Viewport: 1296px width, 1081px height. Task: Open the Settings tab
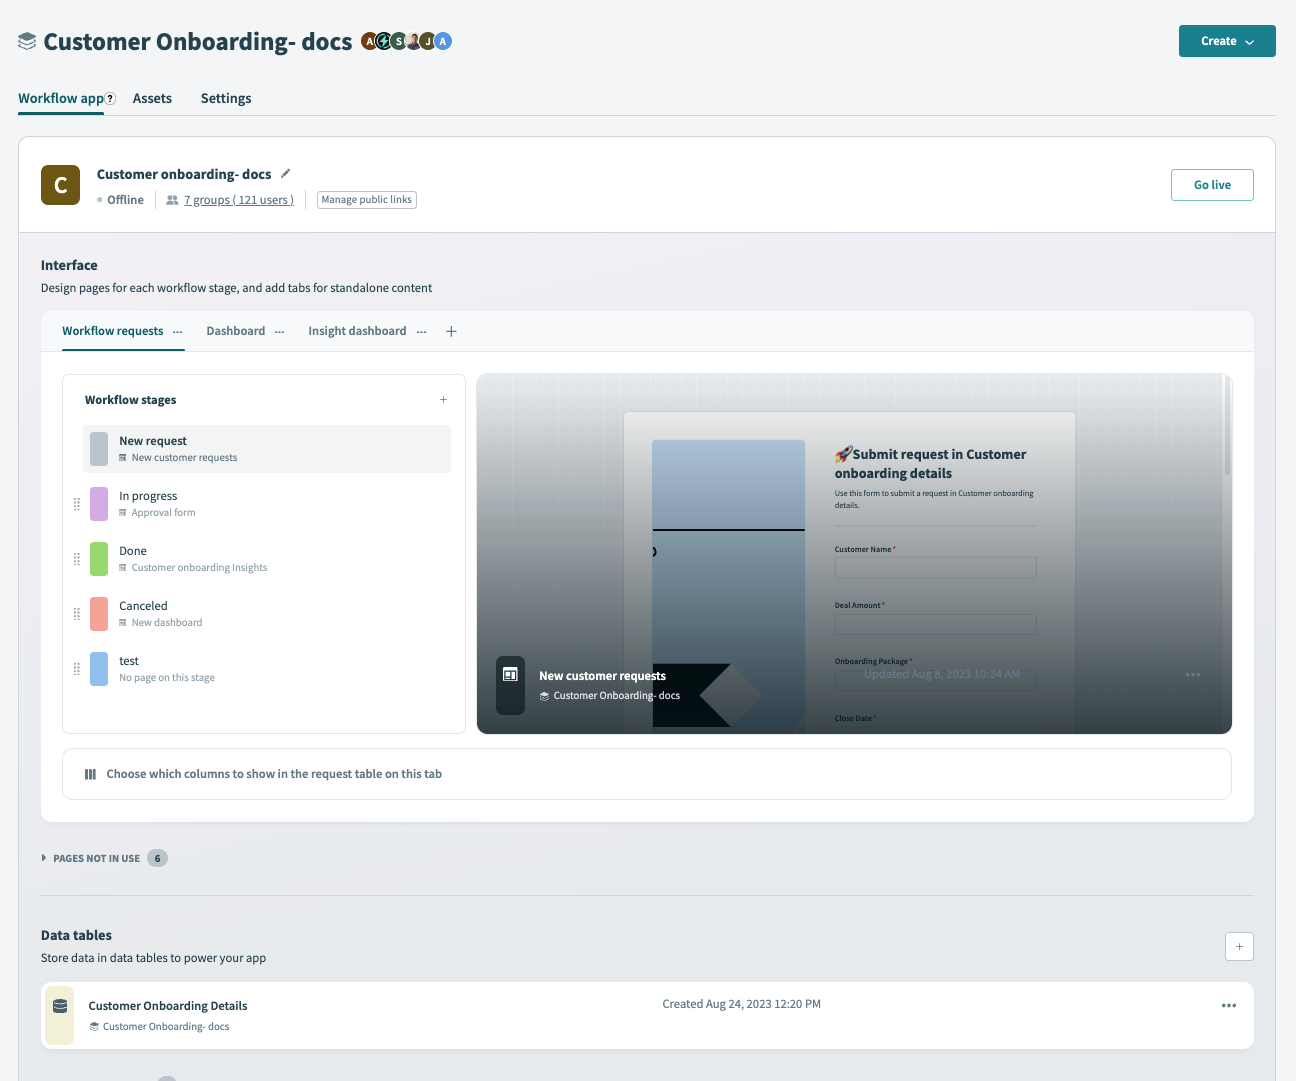coord(226,98)
